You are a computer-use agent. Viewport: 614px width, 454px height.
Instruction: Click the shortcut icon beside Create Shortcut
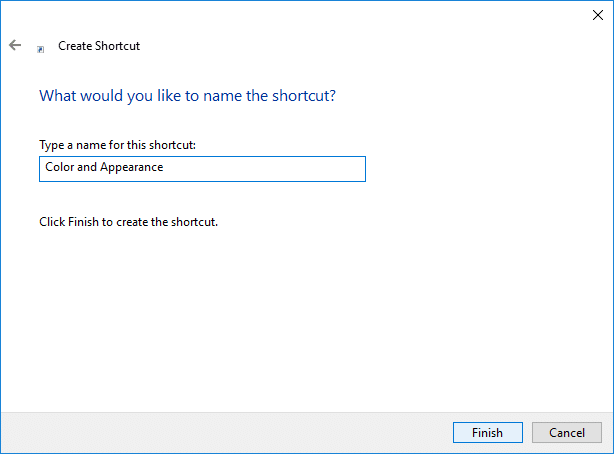click(40, 47)
